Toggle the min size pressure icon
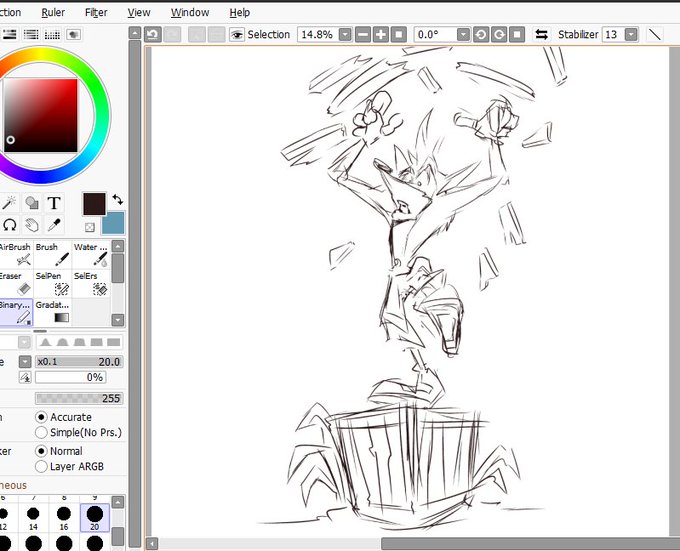This screenshot has height=551, width=680. (25, 377)
